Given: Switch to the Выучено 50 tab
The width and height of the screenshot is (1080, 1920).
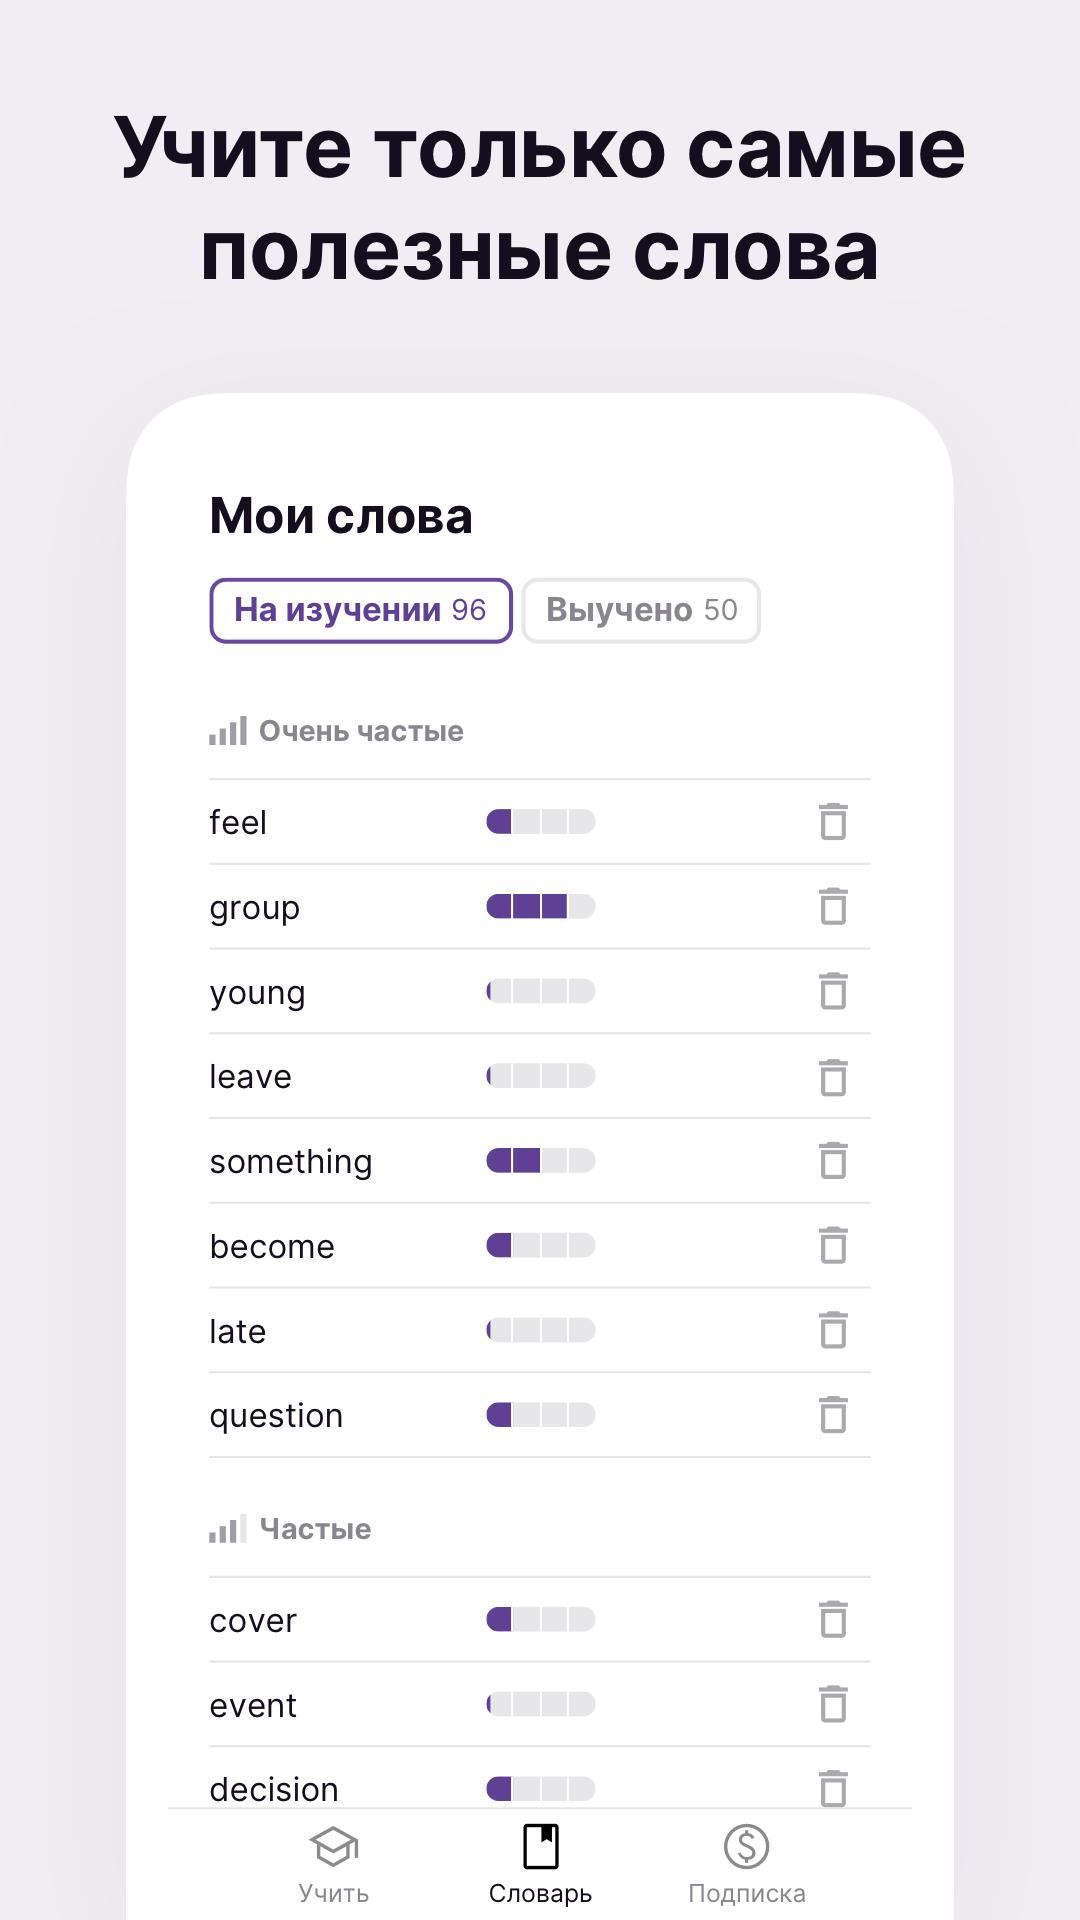Looking at the screenshot, I should click(x=641, y=610).
